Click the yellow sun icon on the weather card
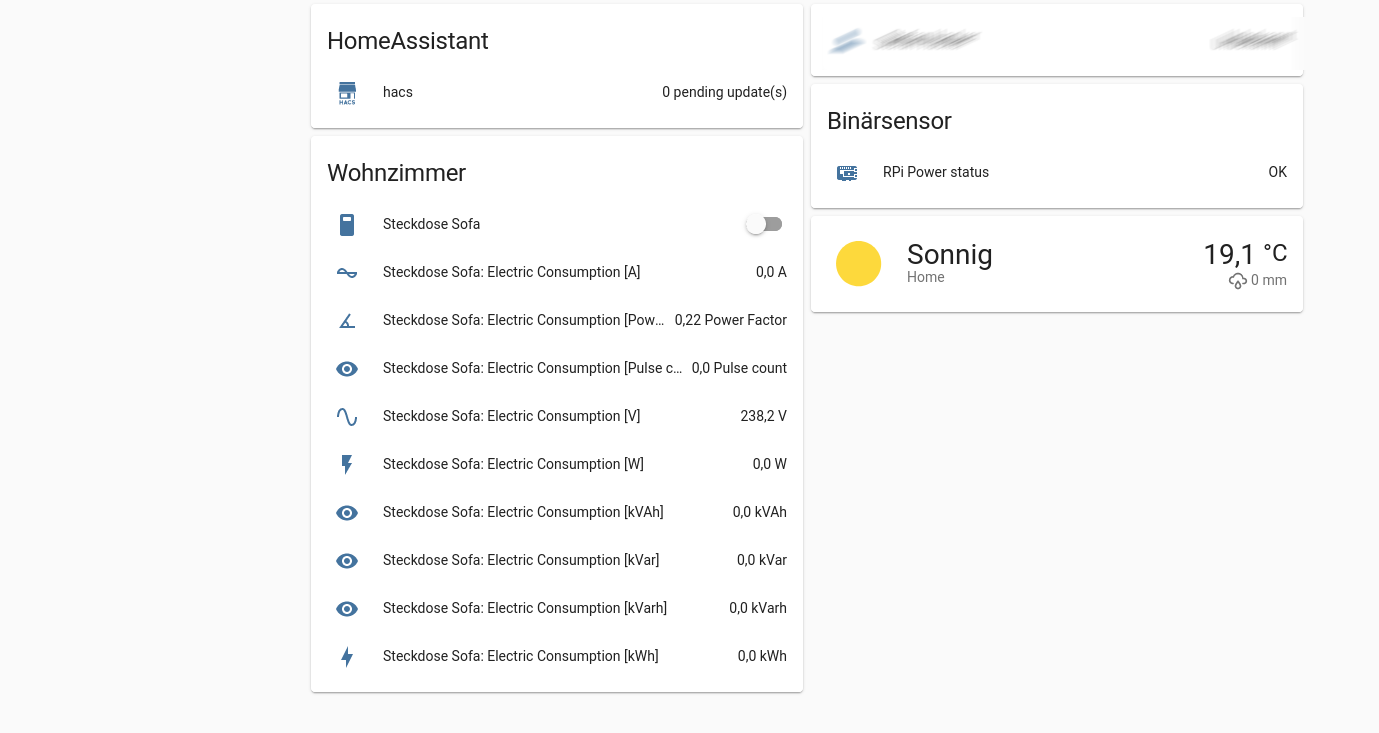The height and width of the screenshot is (733, 1379). 859,263
